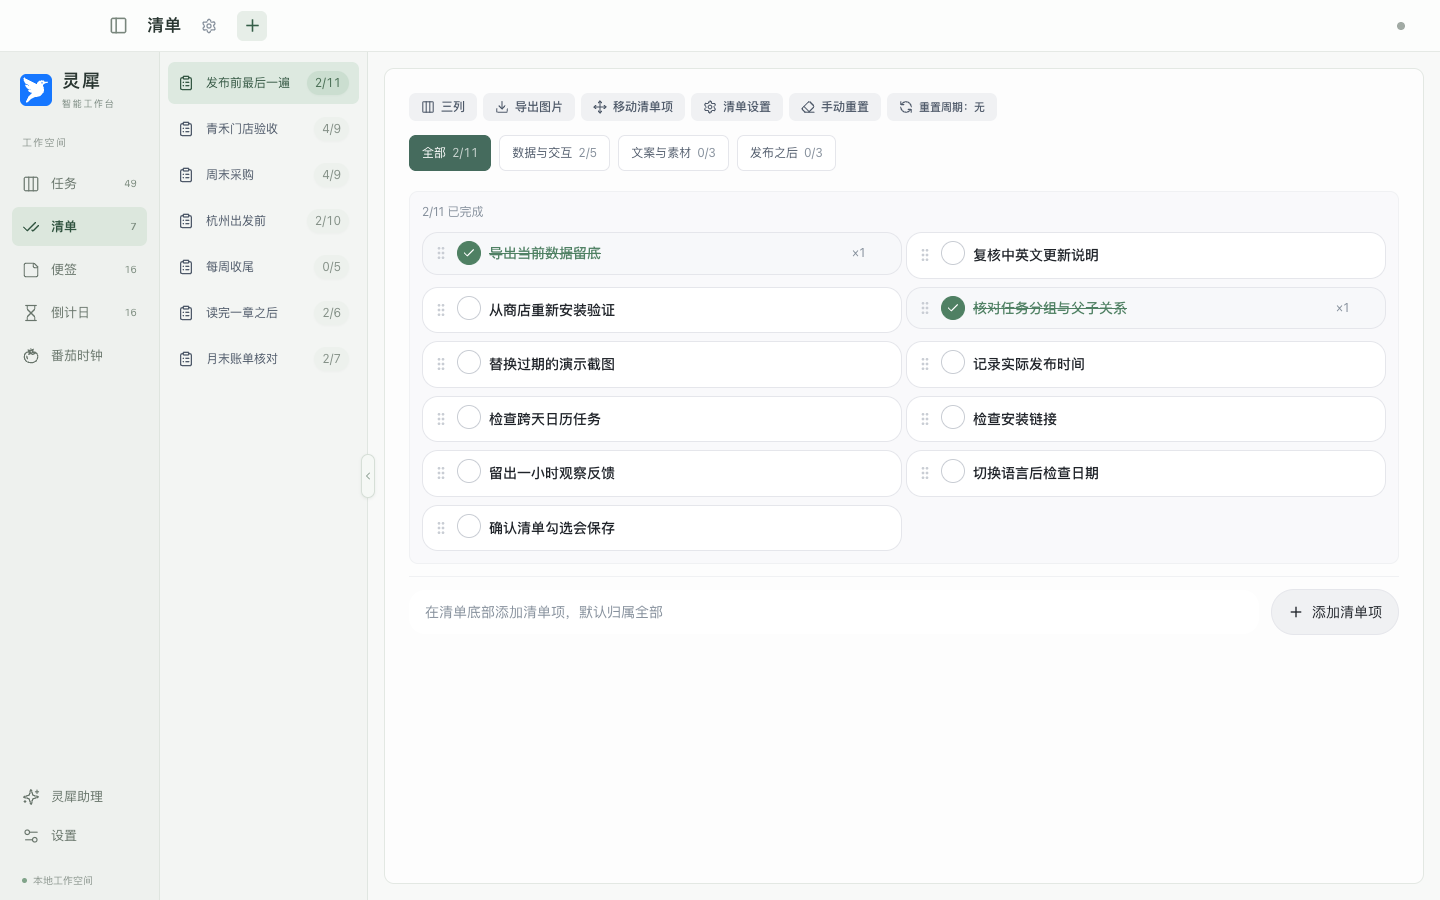Open checklist settings gear next to 清单 title

click(209, 26)
